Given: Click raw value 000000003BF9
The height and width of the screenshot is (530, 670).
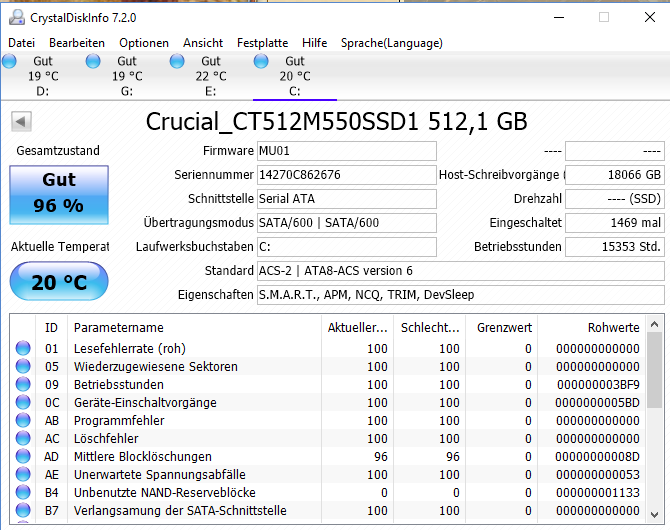Looking at the screenshot, I should click(598, 385).
